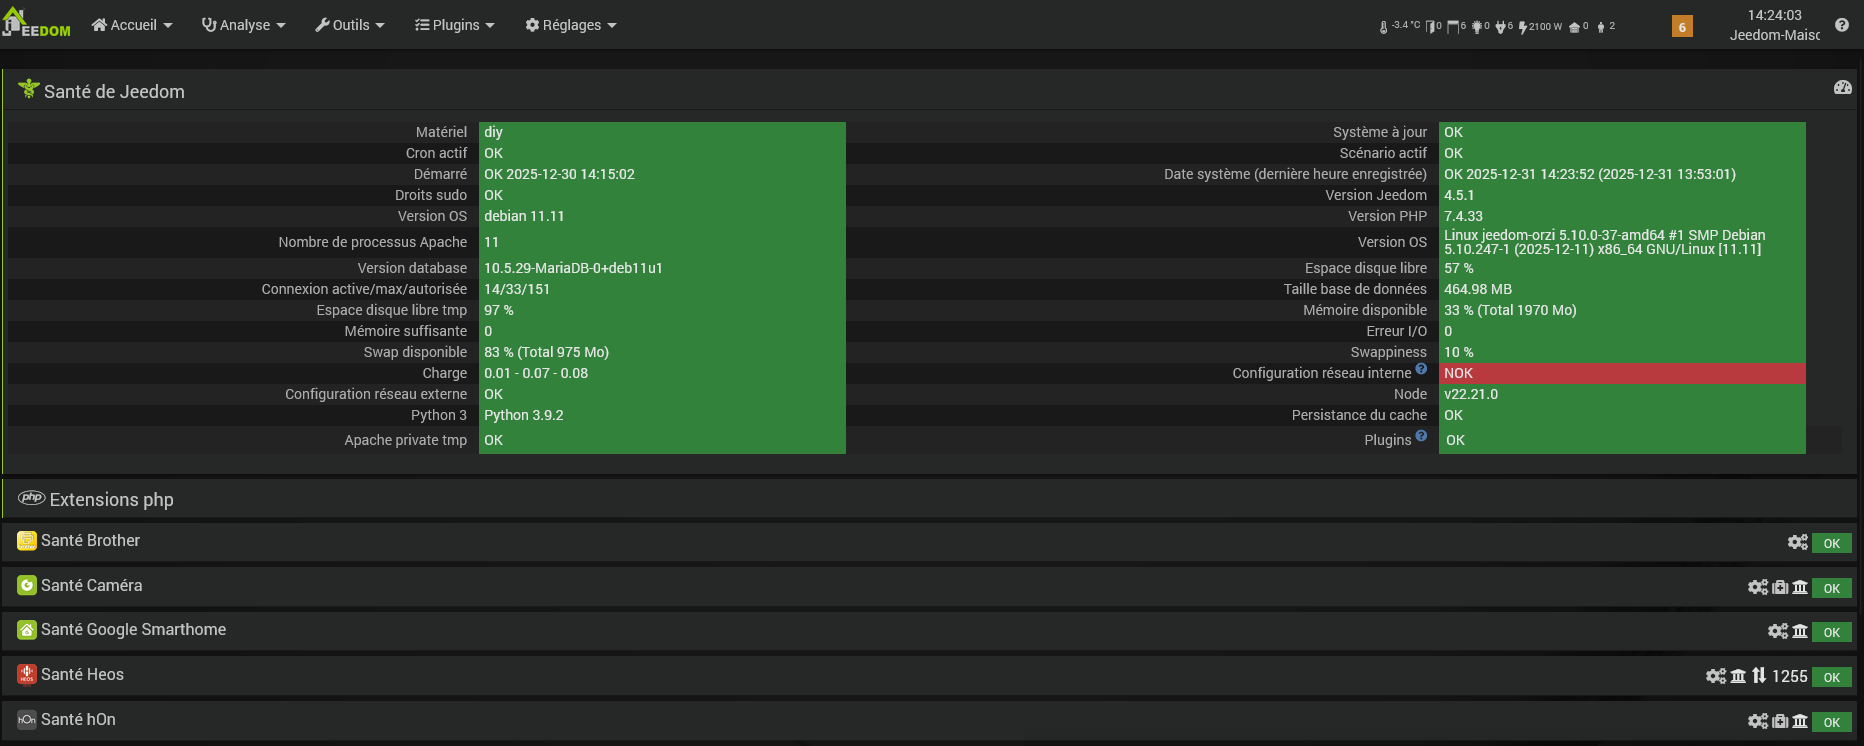Open the Outils dropdown menu
This screenshot has height=746, width=1864.
coord(350,25)
